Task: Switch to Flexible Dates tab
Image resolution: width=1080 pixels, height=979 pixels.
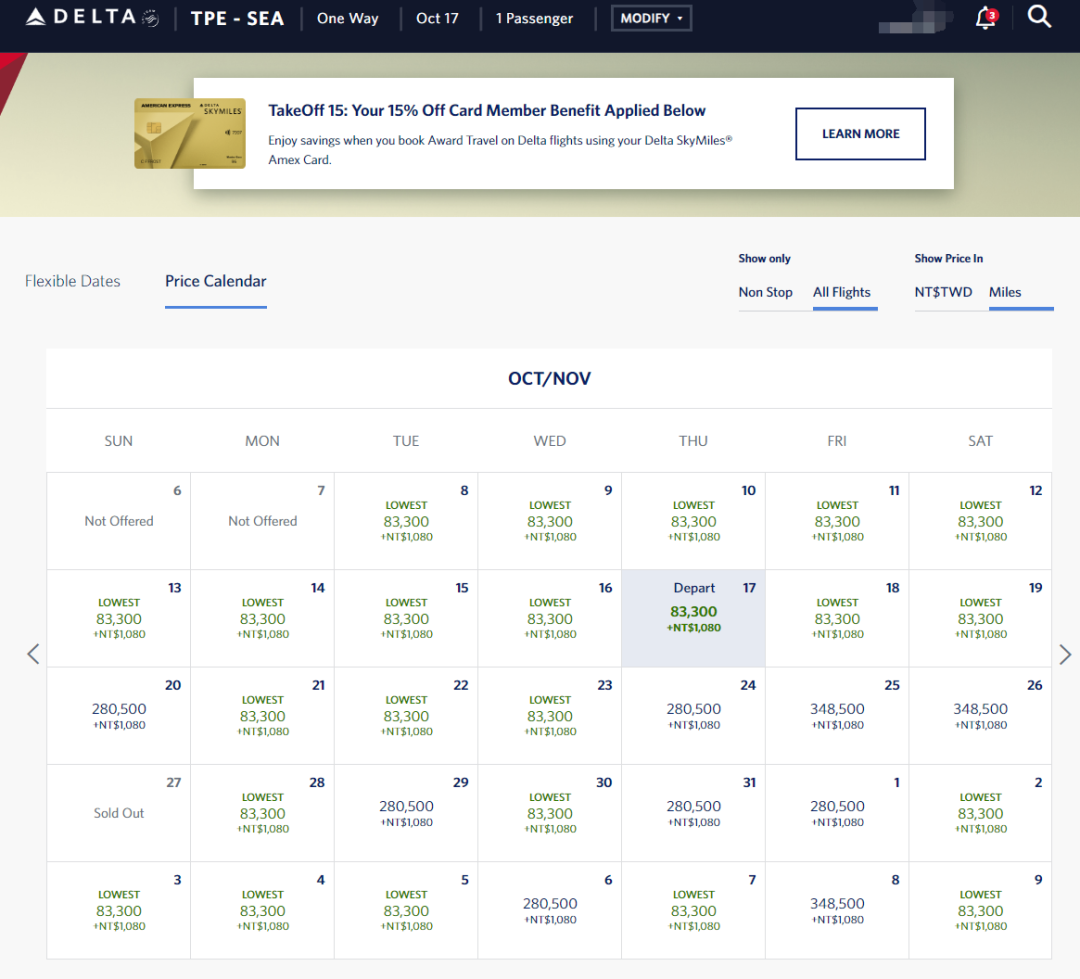Action: (x=73, y=281)
